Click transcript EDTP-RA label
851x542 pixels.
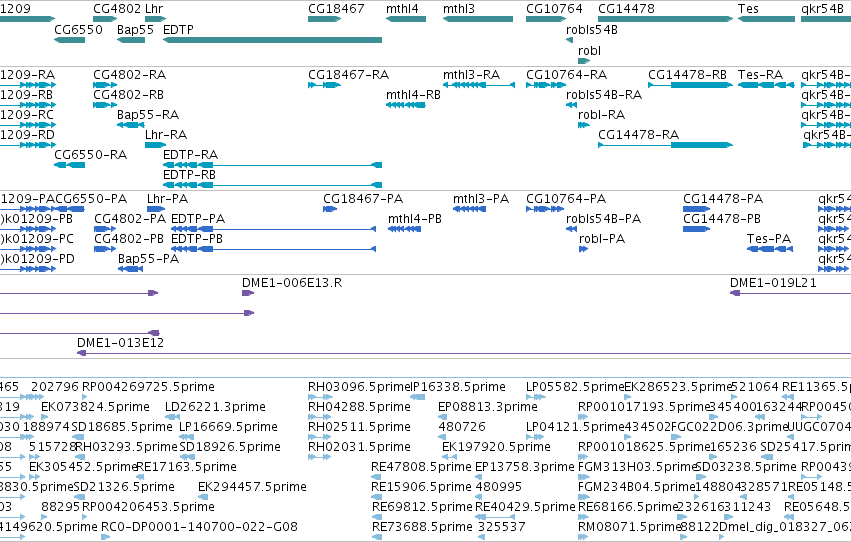point(190,155)
